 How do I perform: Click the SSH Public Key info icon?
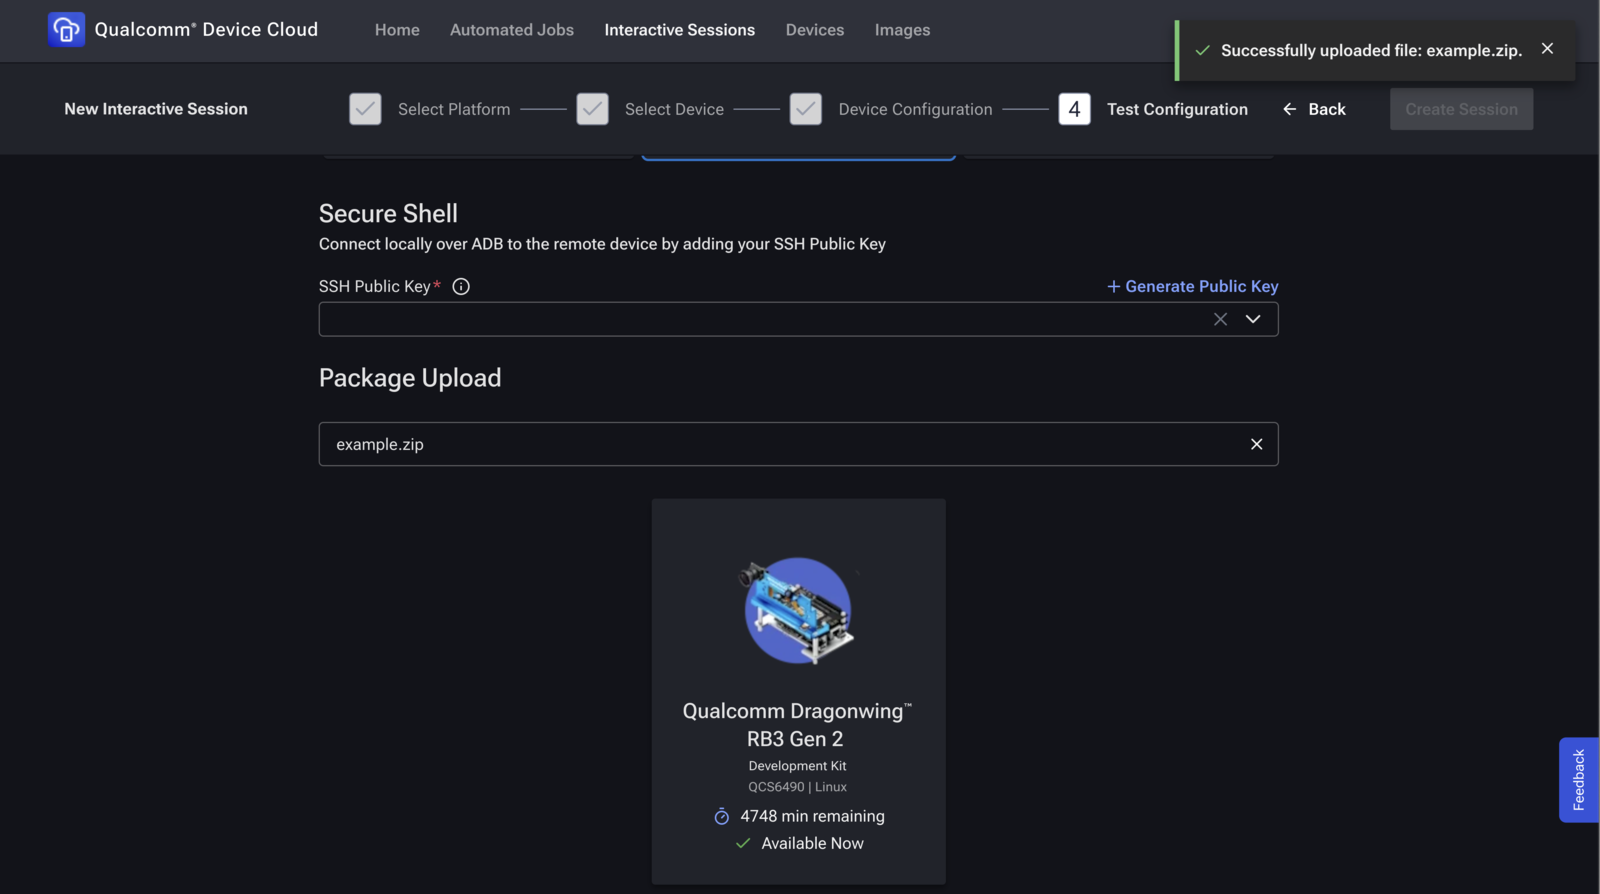coord(461,287)
